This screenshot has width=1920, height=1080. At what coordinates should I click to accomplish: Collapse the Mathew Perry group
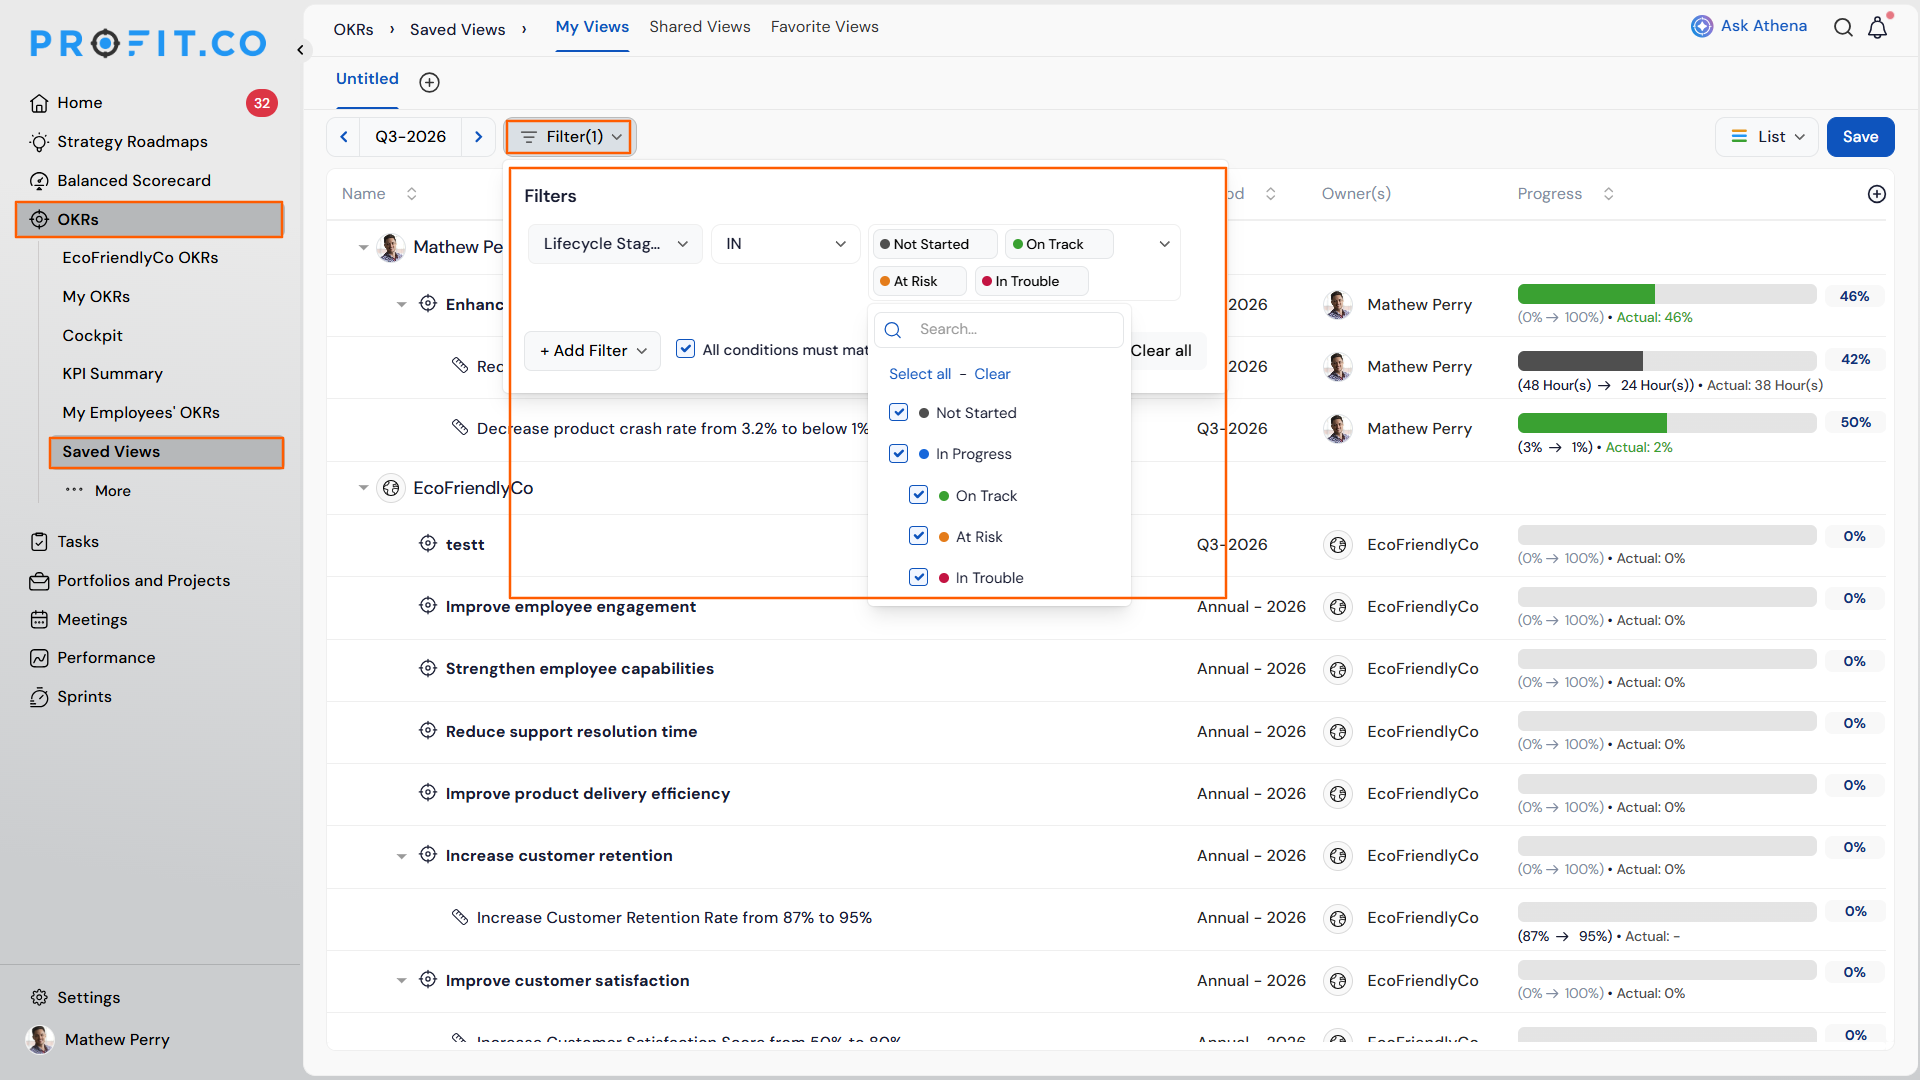pos(363,247)
